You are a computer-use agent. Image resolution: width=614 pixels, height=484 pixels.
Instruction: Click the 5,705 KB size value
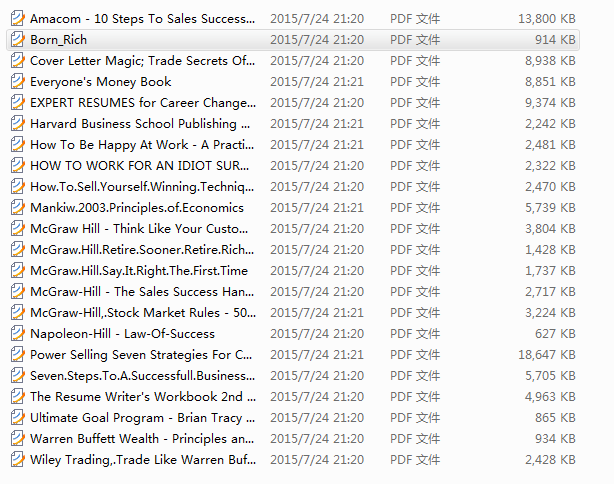tap(551, 376)
